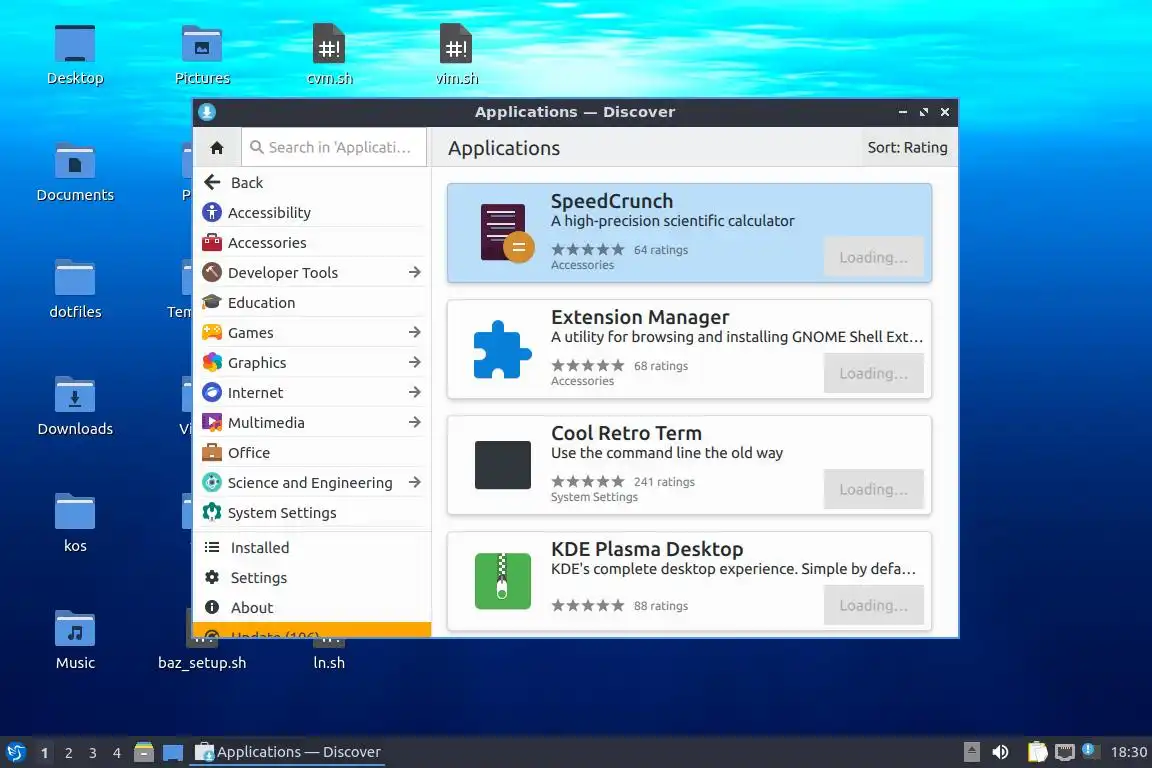Open the Downloads desktop folder
1152x768 pixels.
(x=75, y=407)
